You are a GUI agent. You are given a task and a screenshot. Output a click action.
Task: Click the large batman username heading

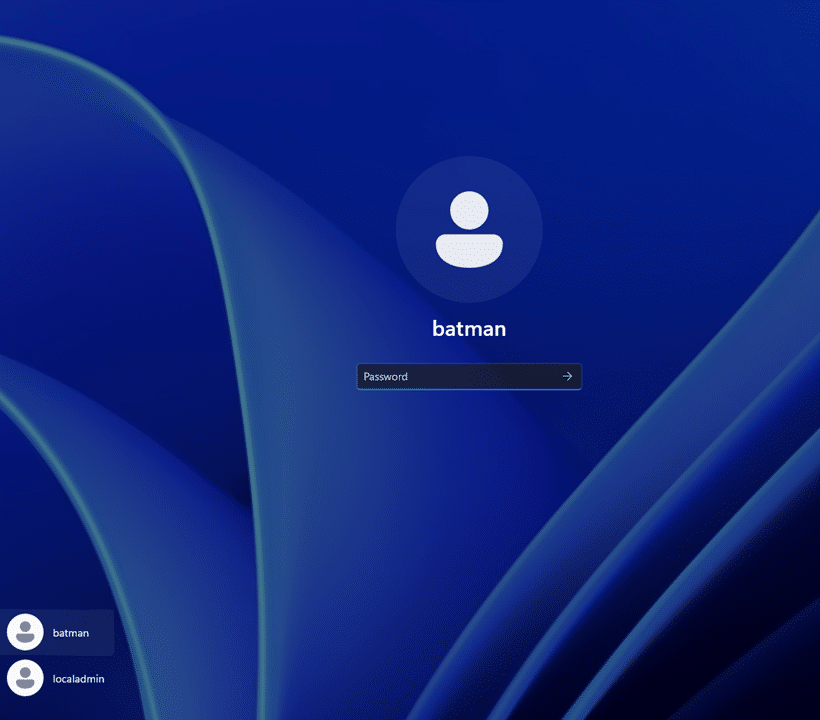pos(469,328)
